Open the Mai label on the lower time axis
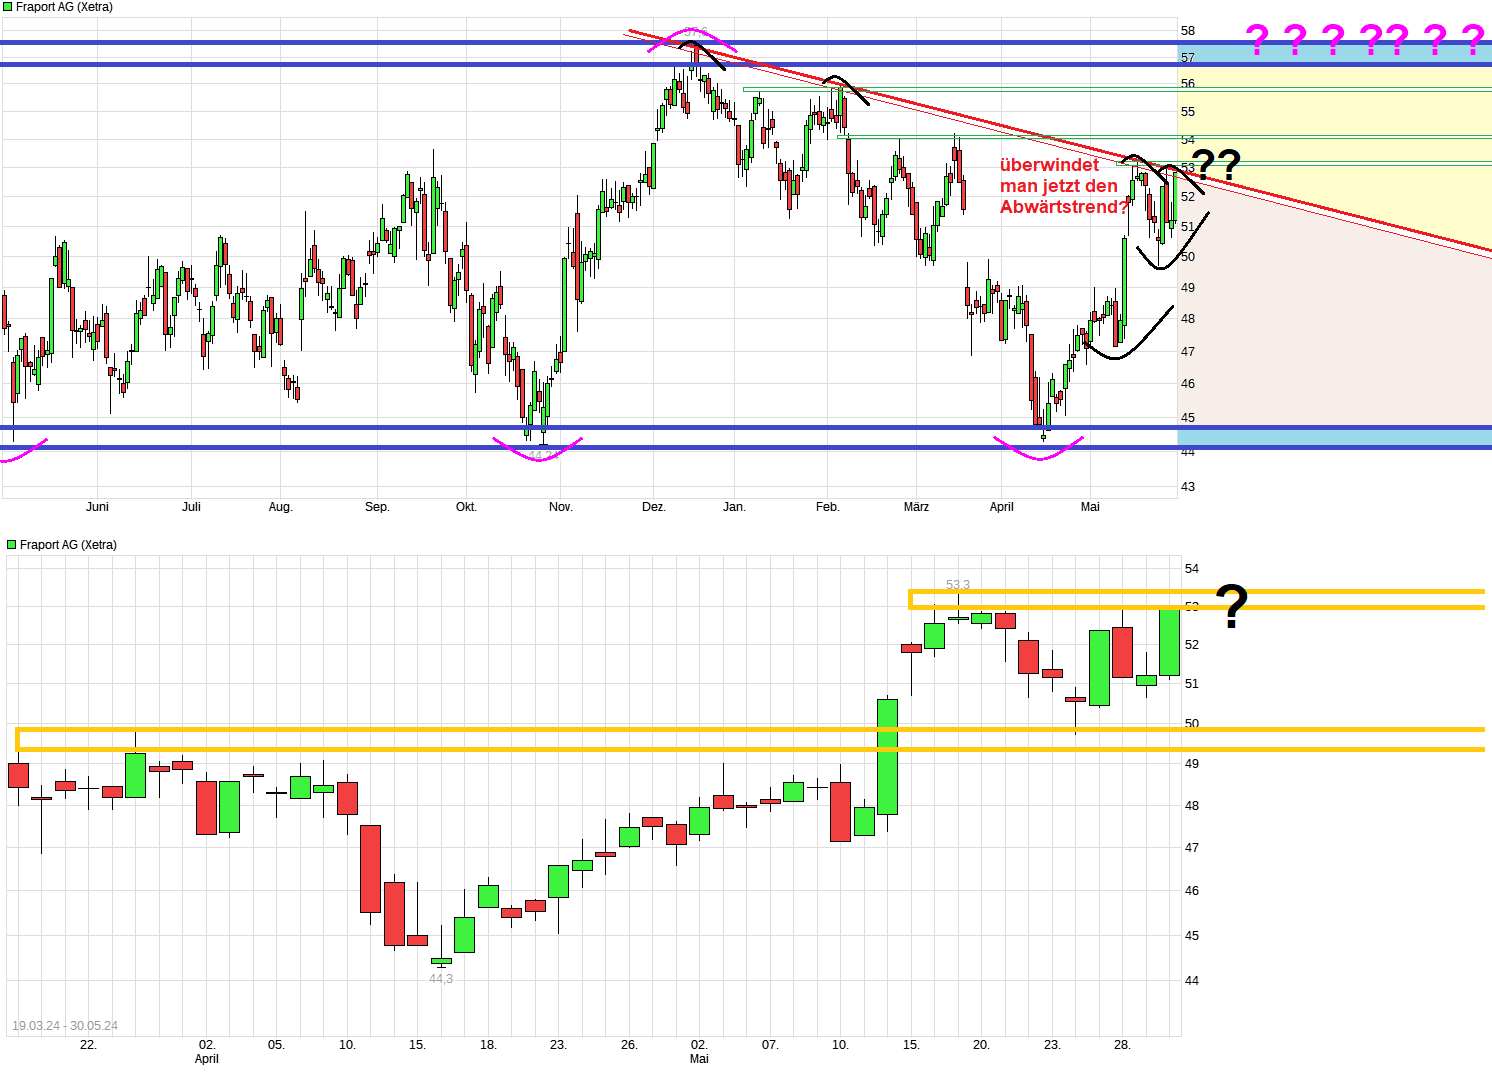Image resolution: width=1492 pixels, height=1078 pixels. coord(697,1059)
